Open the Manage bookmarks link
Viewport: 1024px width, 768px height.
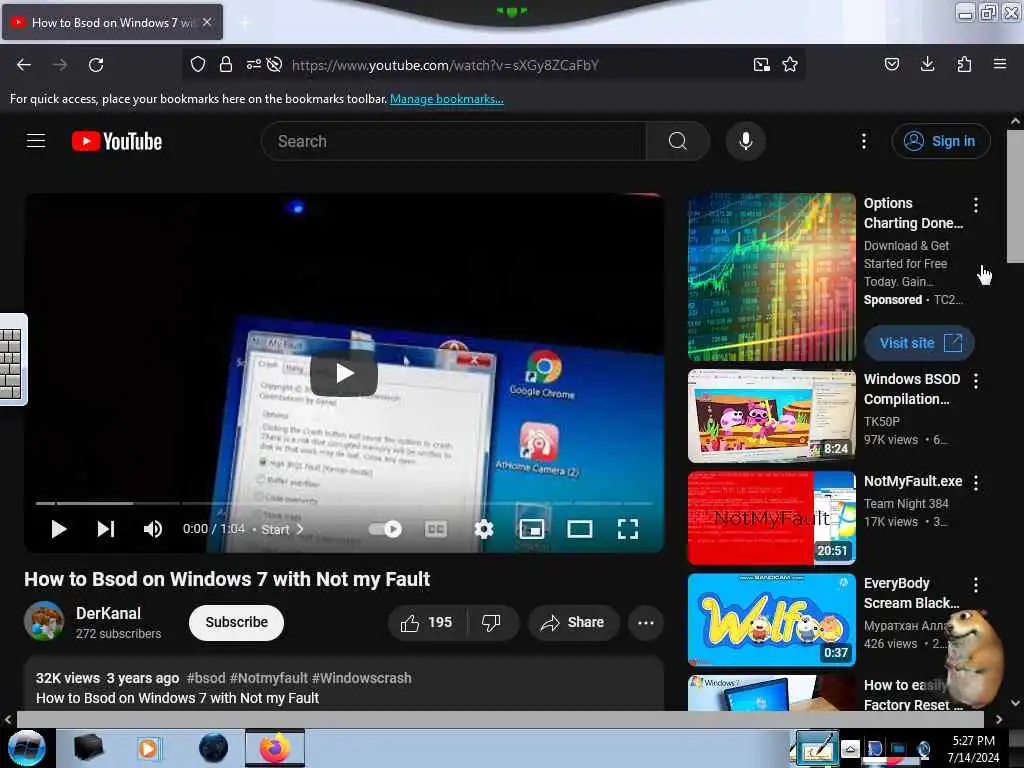pos(447,99)
